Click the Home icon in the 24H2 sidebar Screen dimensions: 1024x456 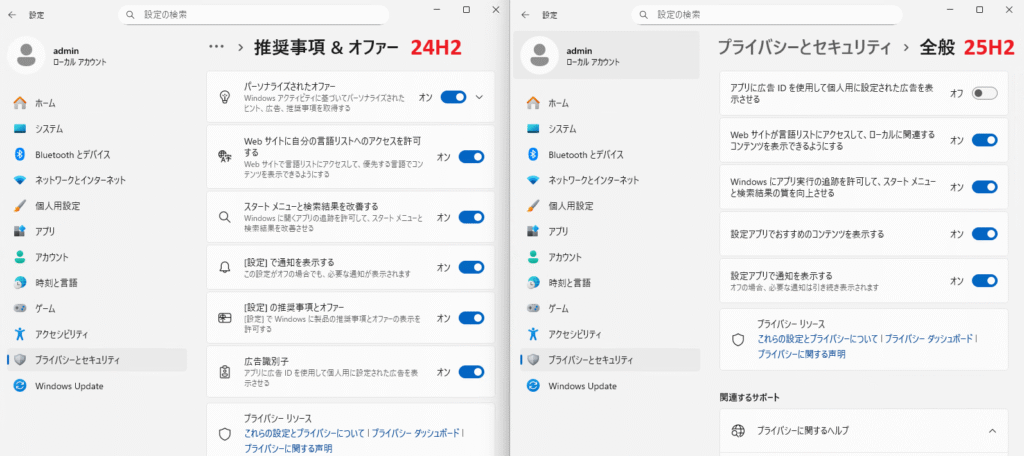point(20,103)
